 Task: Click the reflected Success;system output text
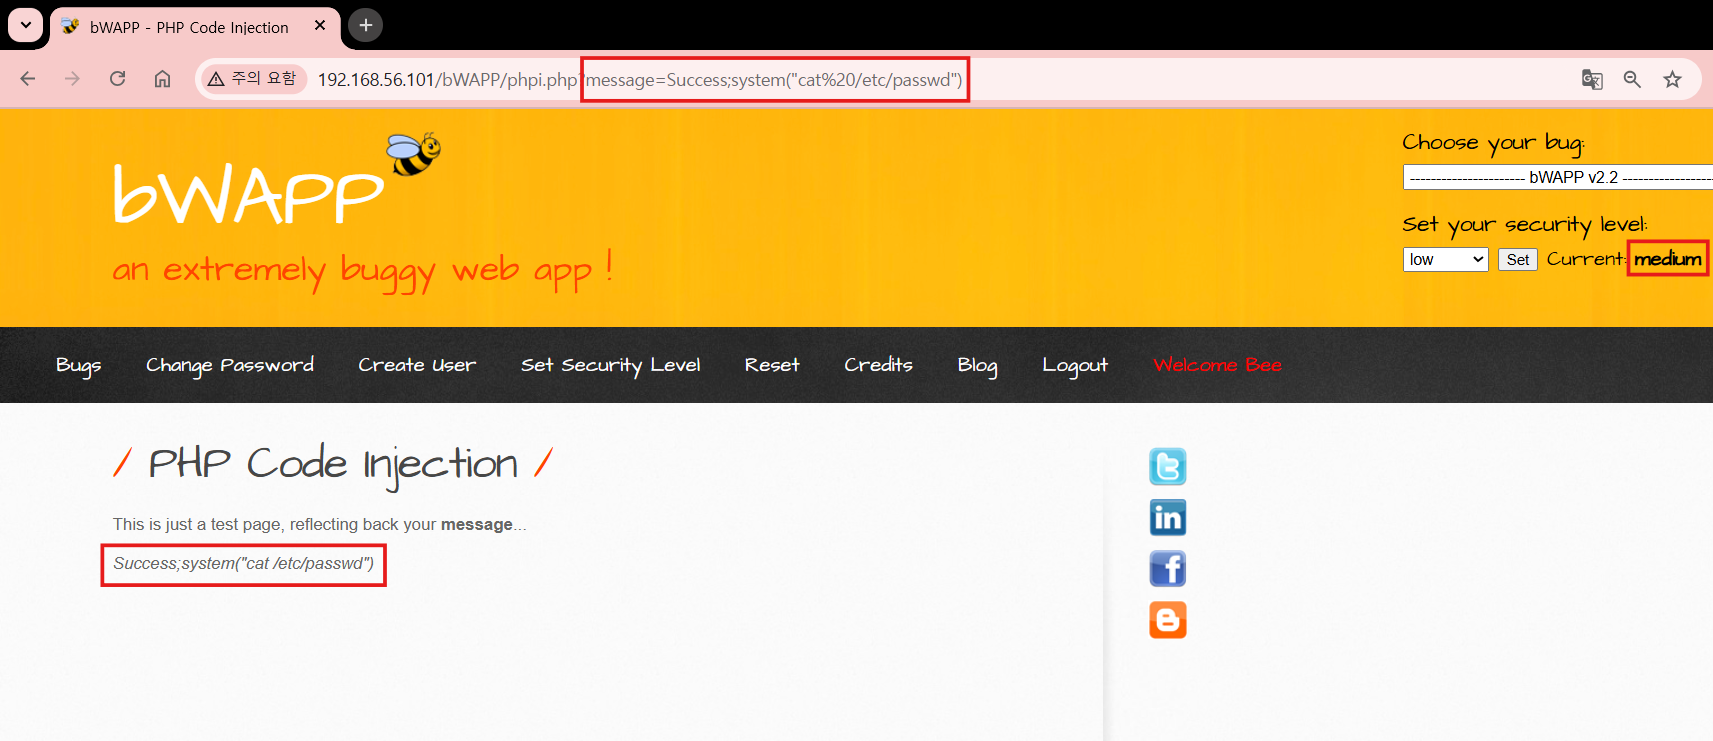pyautogui.click(x=243, y=564)
